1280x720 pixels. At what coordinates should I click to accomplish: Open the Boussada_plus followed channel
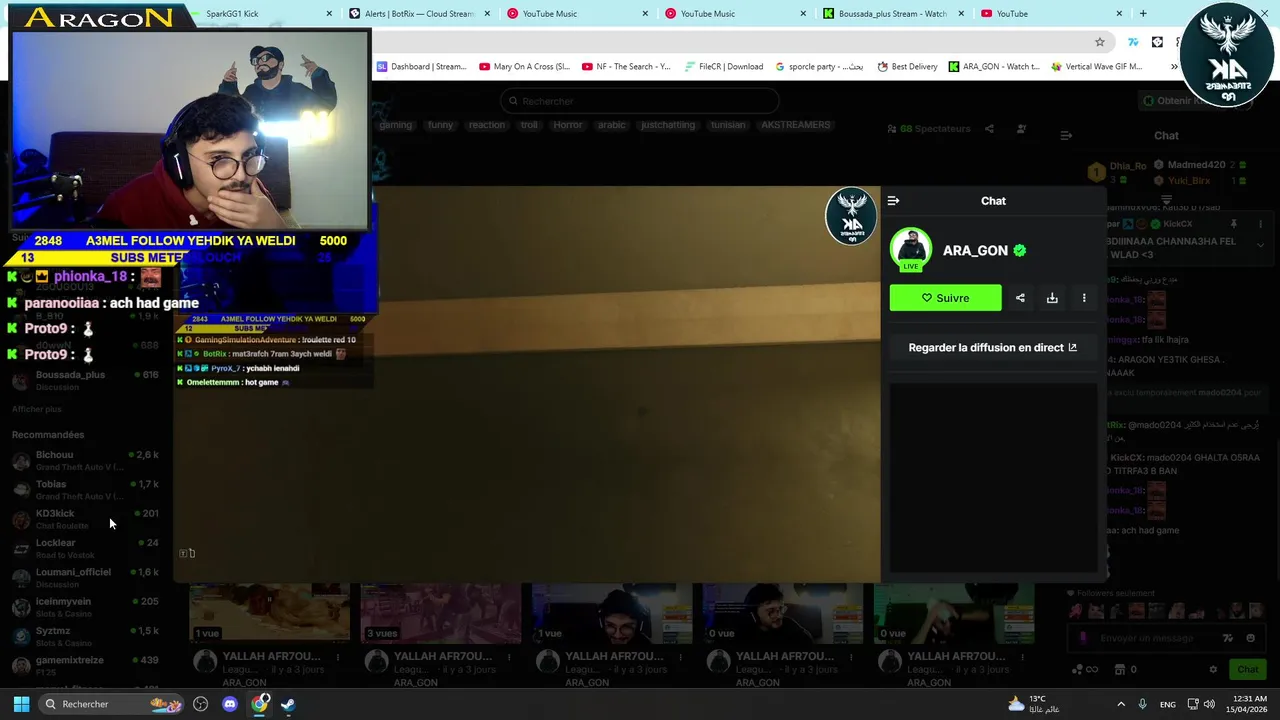85,380
